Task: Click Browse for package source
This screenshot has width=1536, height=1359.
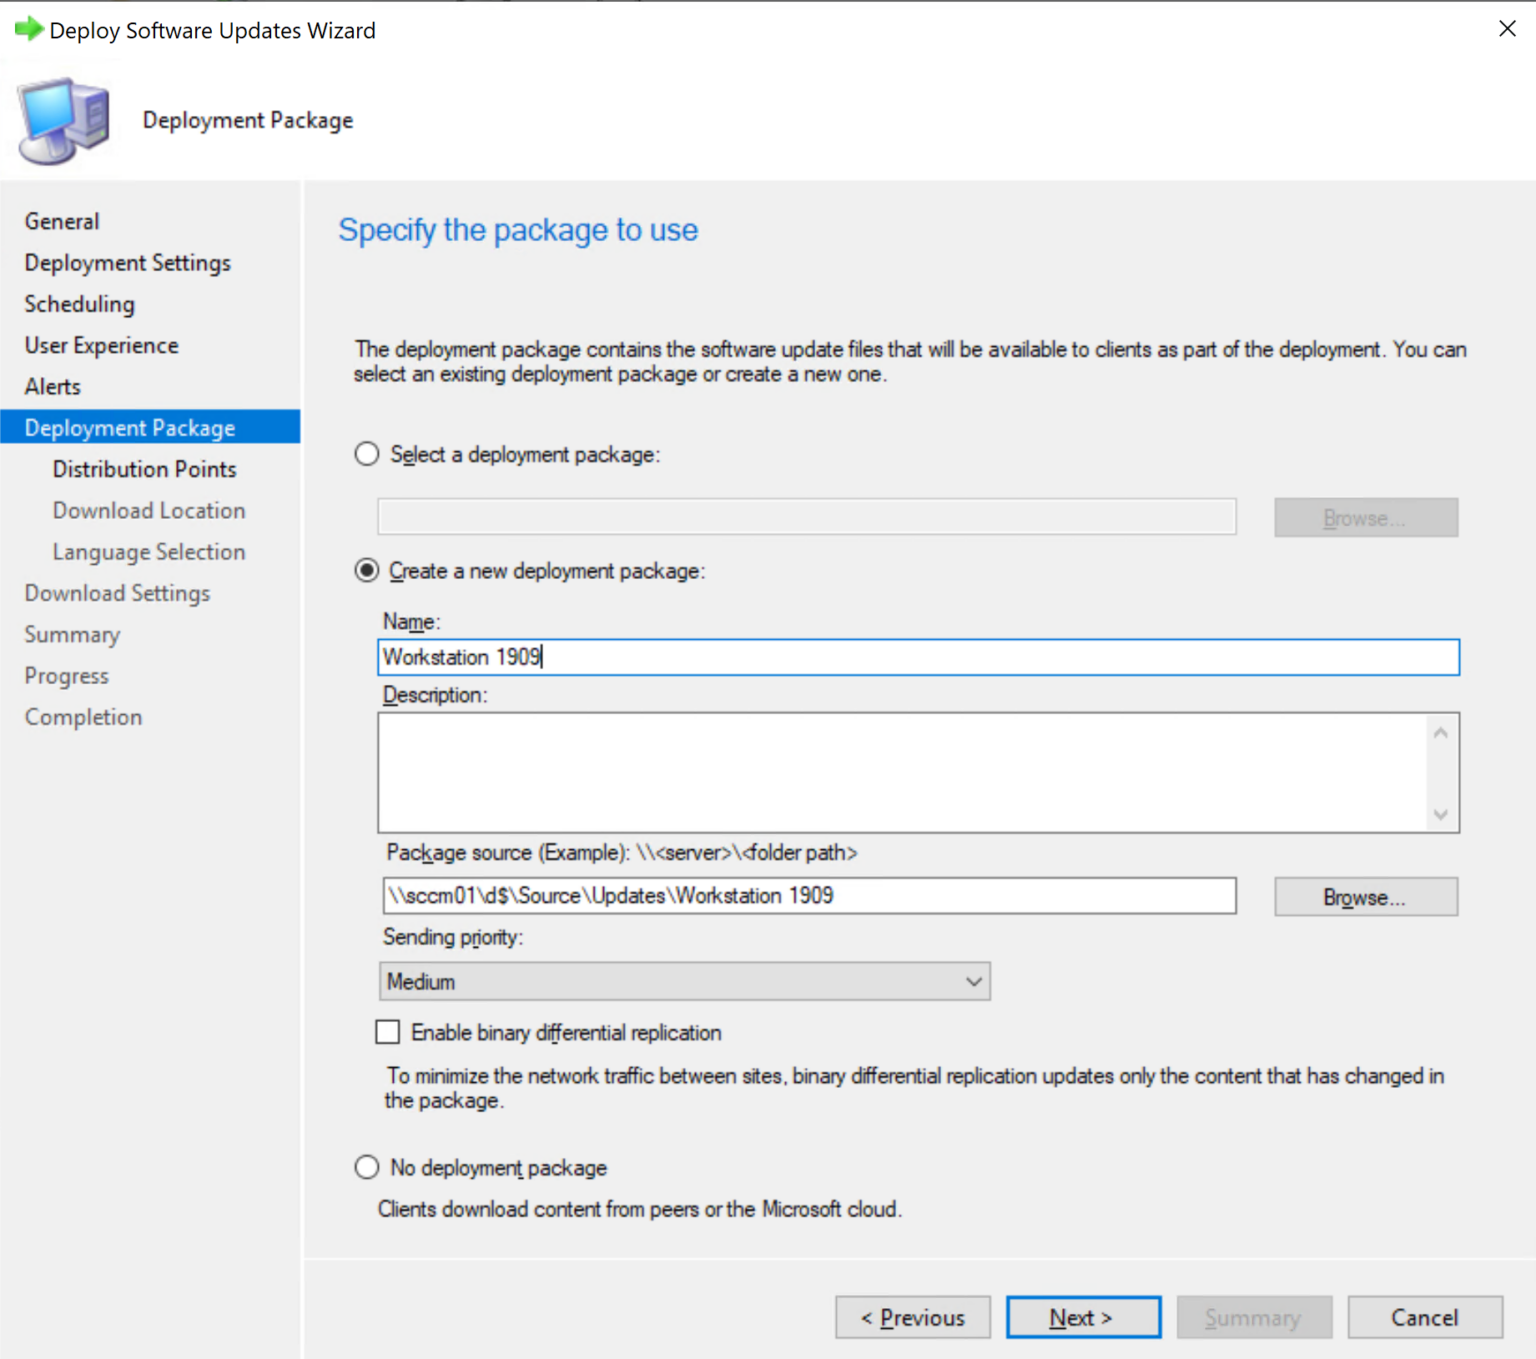Action: click(1365, 896)
